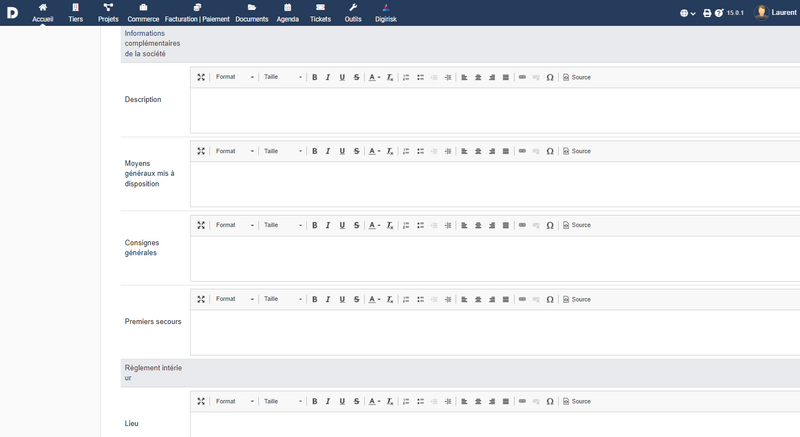Switch Moyens généraux editor to Source
The height and width of the screenshot is (437, 800).
[x=577, y=151]
